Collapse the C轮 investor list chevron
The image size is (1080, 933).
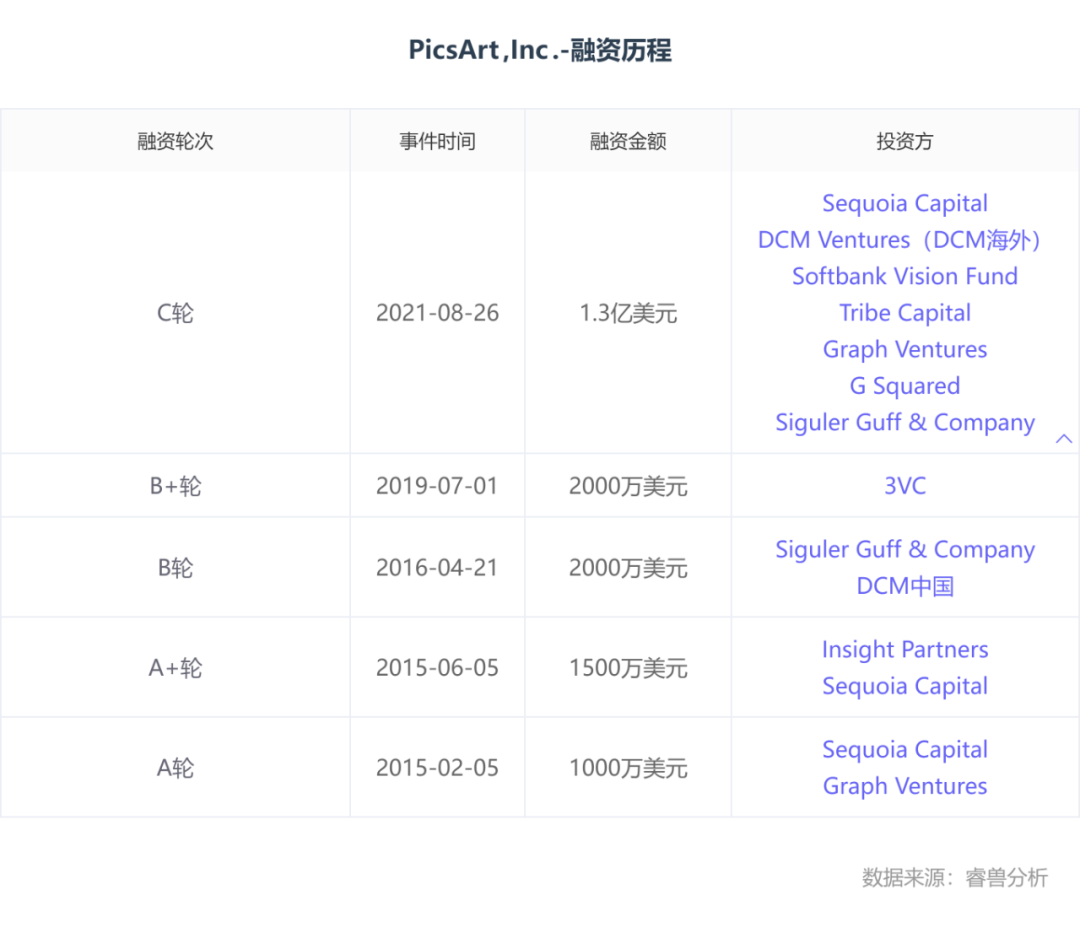(x=1063, y=438)
